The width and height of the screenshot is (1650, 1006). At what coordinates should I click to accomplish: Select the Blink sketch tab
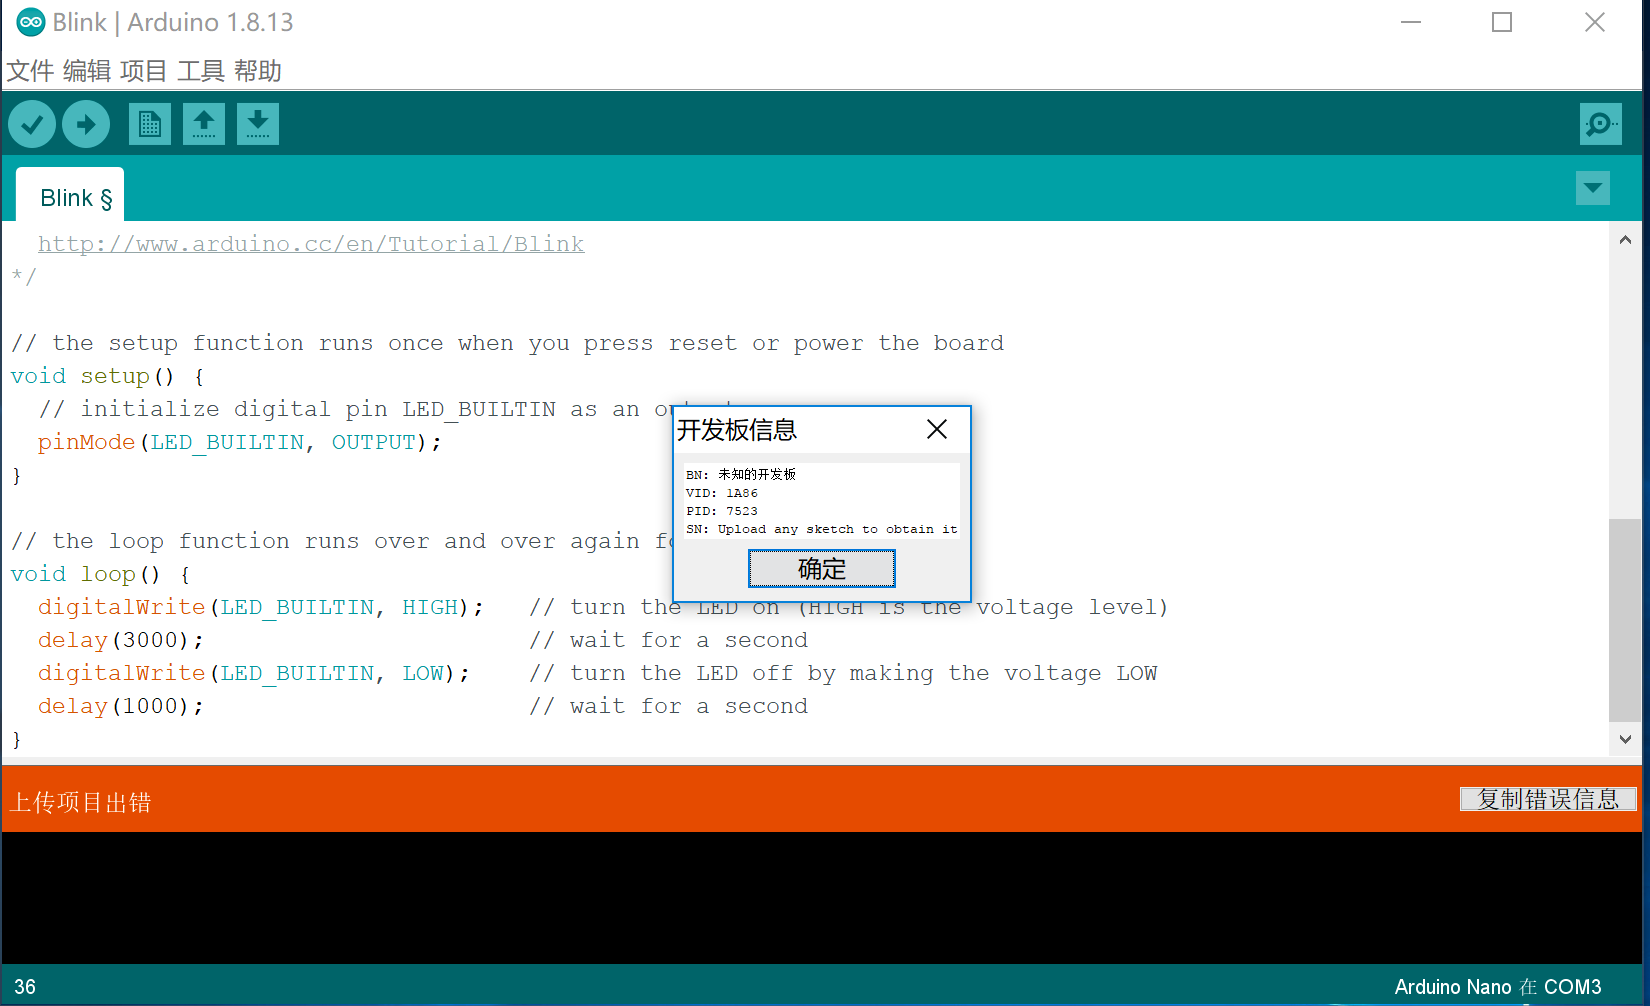70,197
